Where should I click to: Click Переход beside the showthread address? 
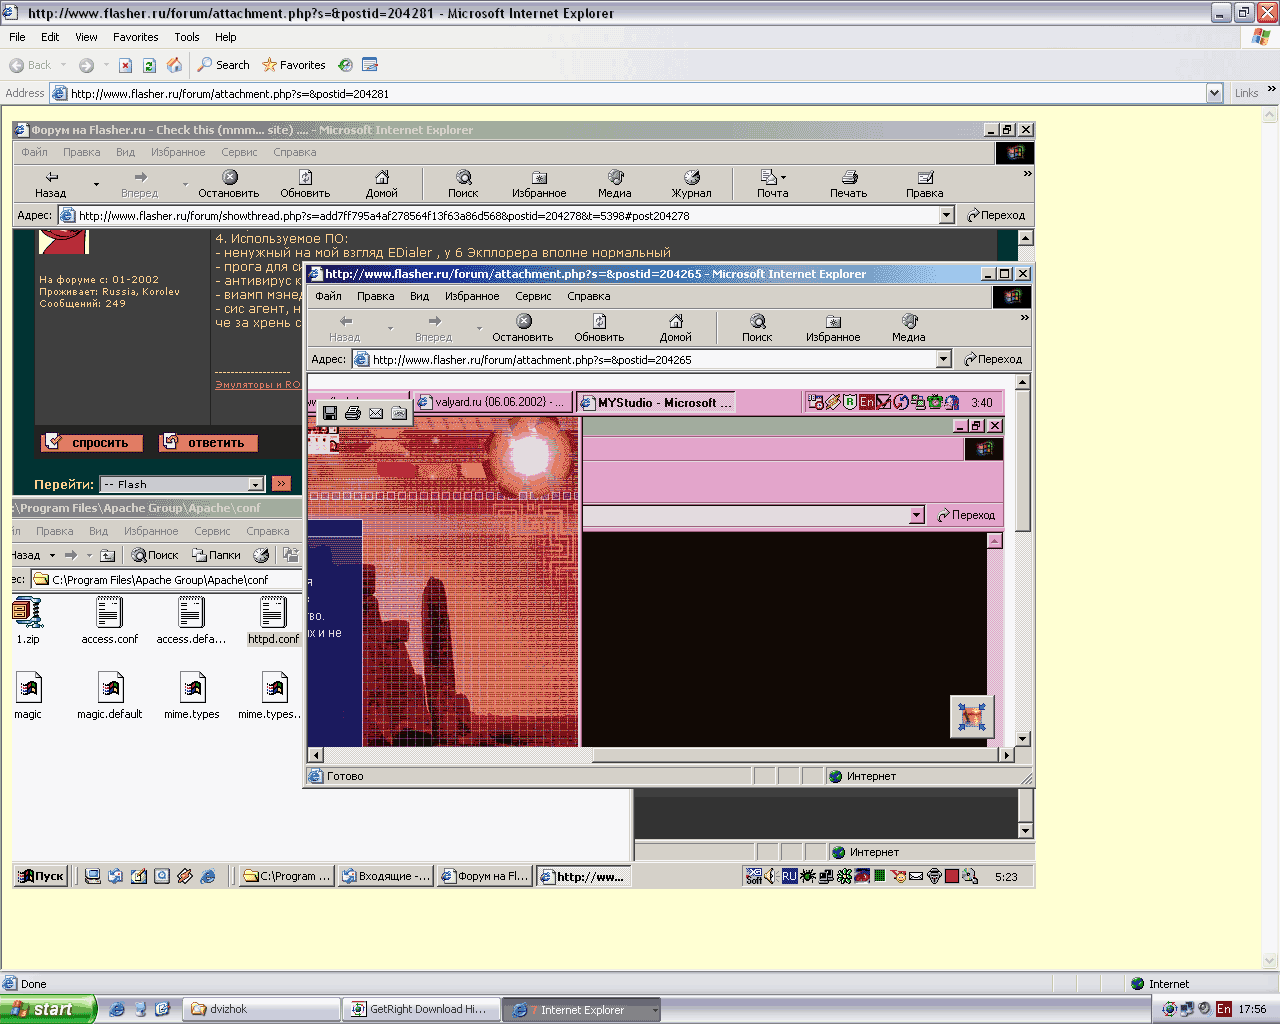point(996,215)
